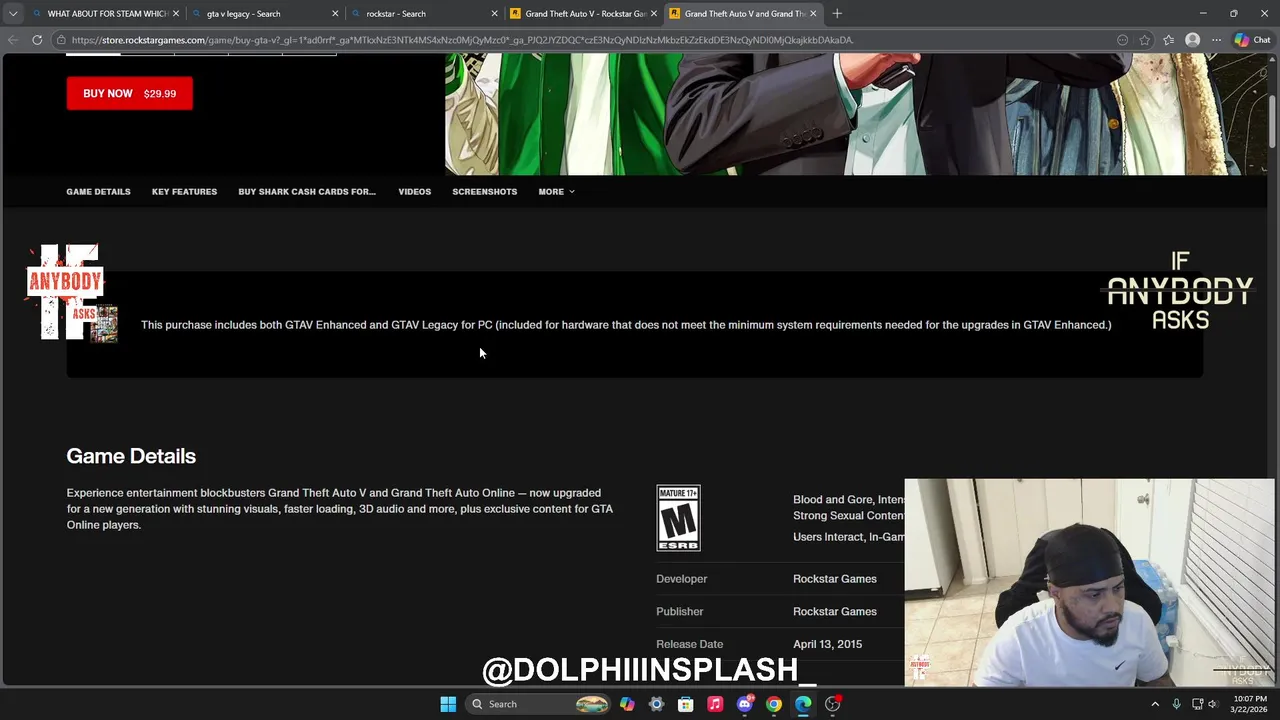This screenshot has height=720, width=1280.
Task: Open Buy Shark Cash Cards For... link
Action: click(x=307, y=191)
